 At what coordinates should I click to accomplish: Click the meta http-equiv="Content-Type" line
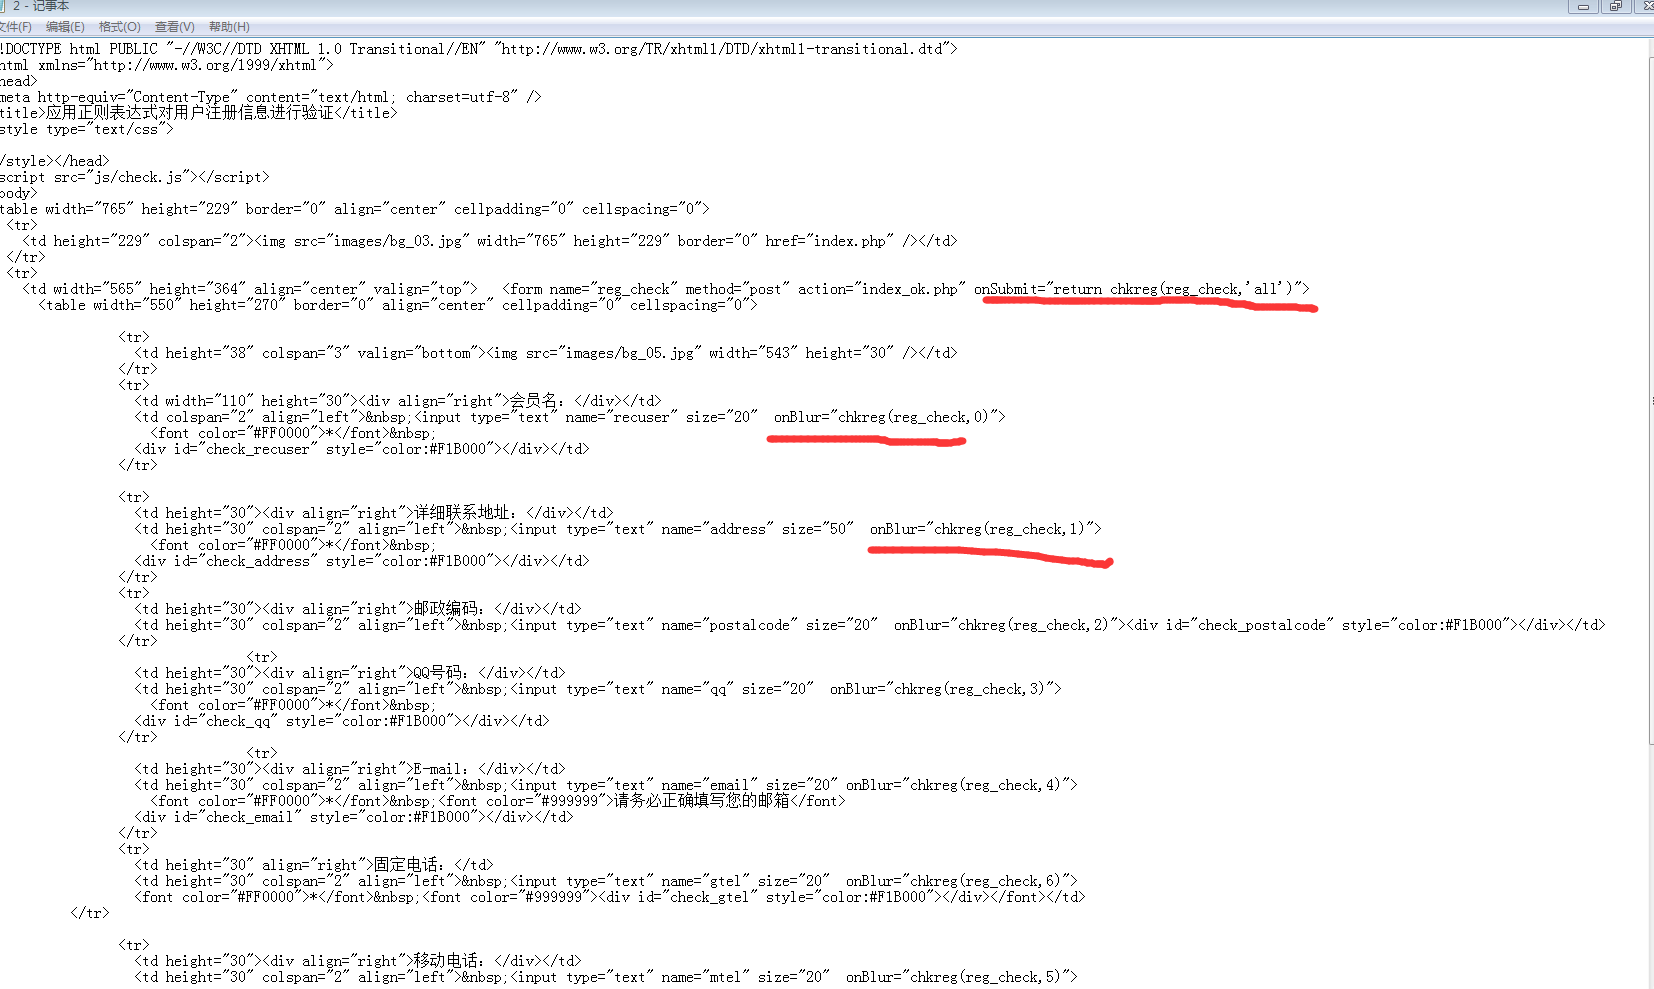coord(270,97)
